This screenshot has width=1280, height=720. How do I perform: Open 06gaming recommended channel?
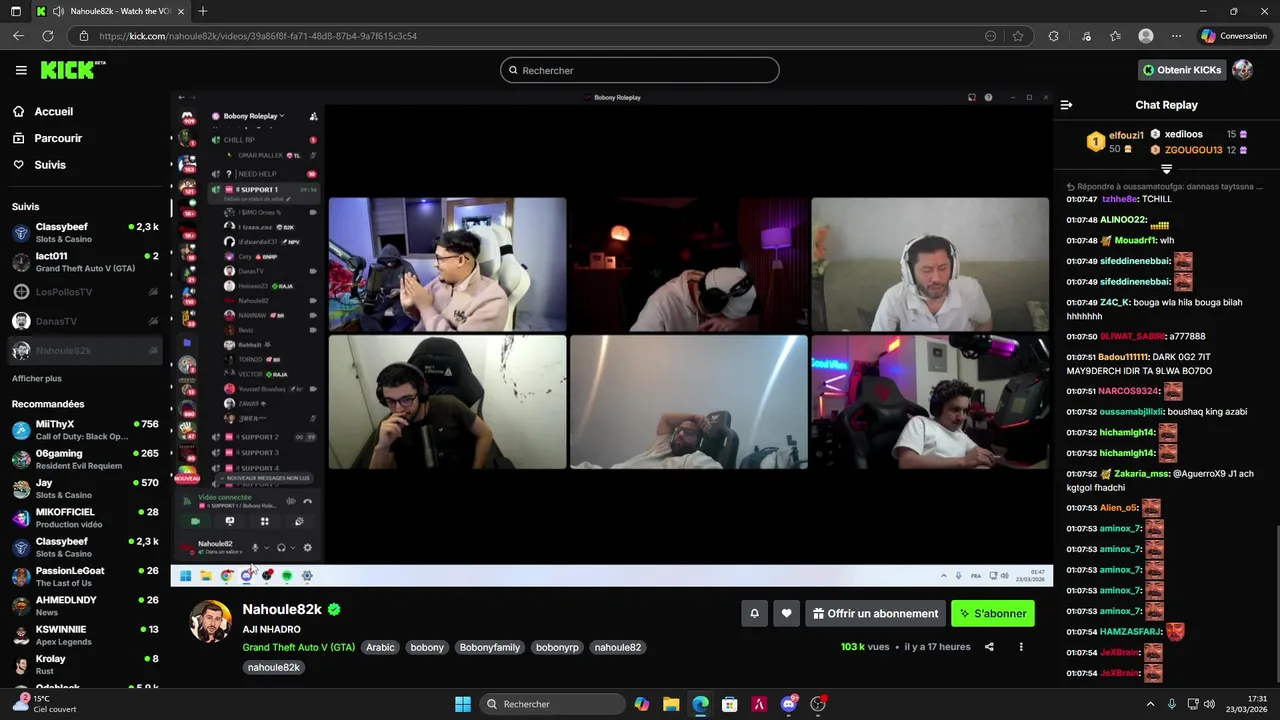[85, 459]
